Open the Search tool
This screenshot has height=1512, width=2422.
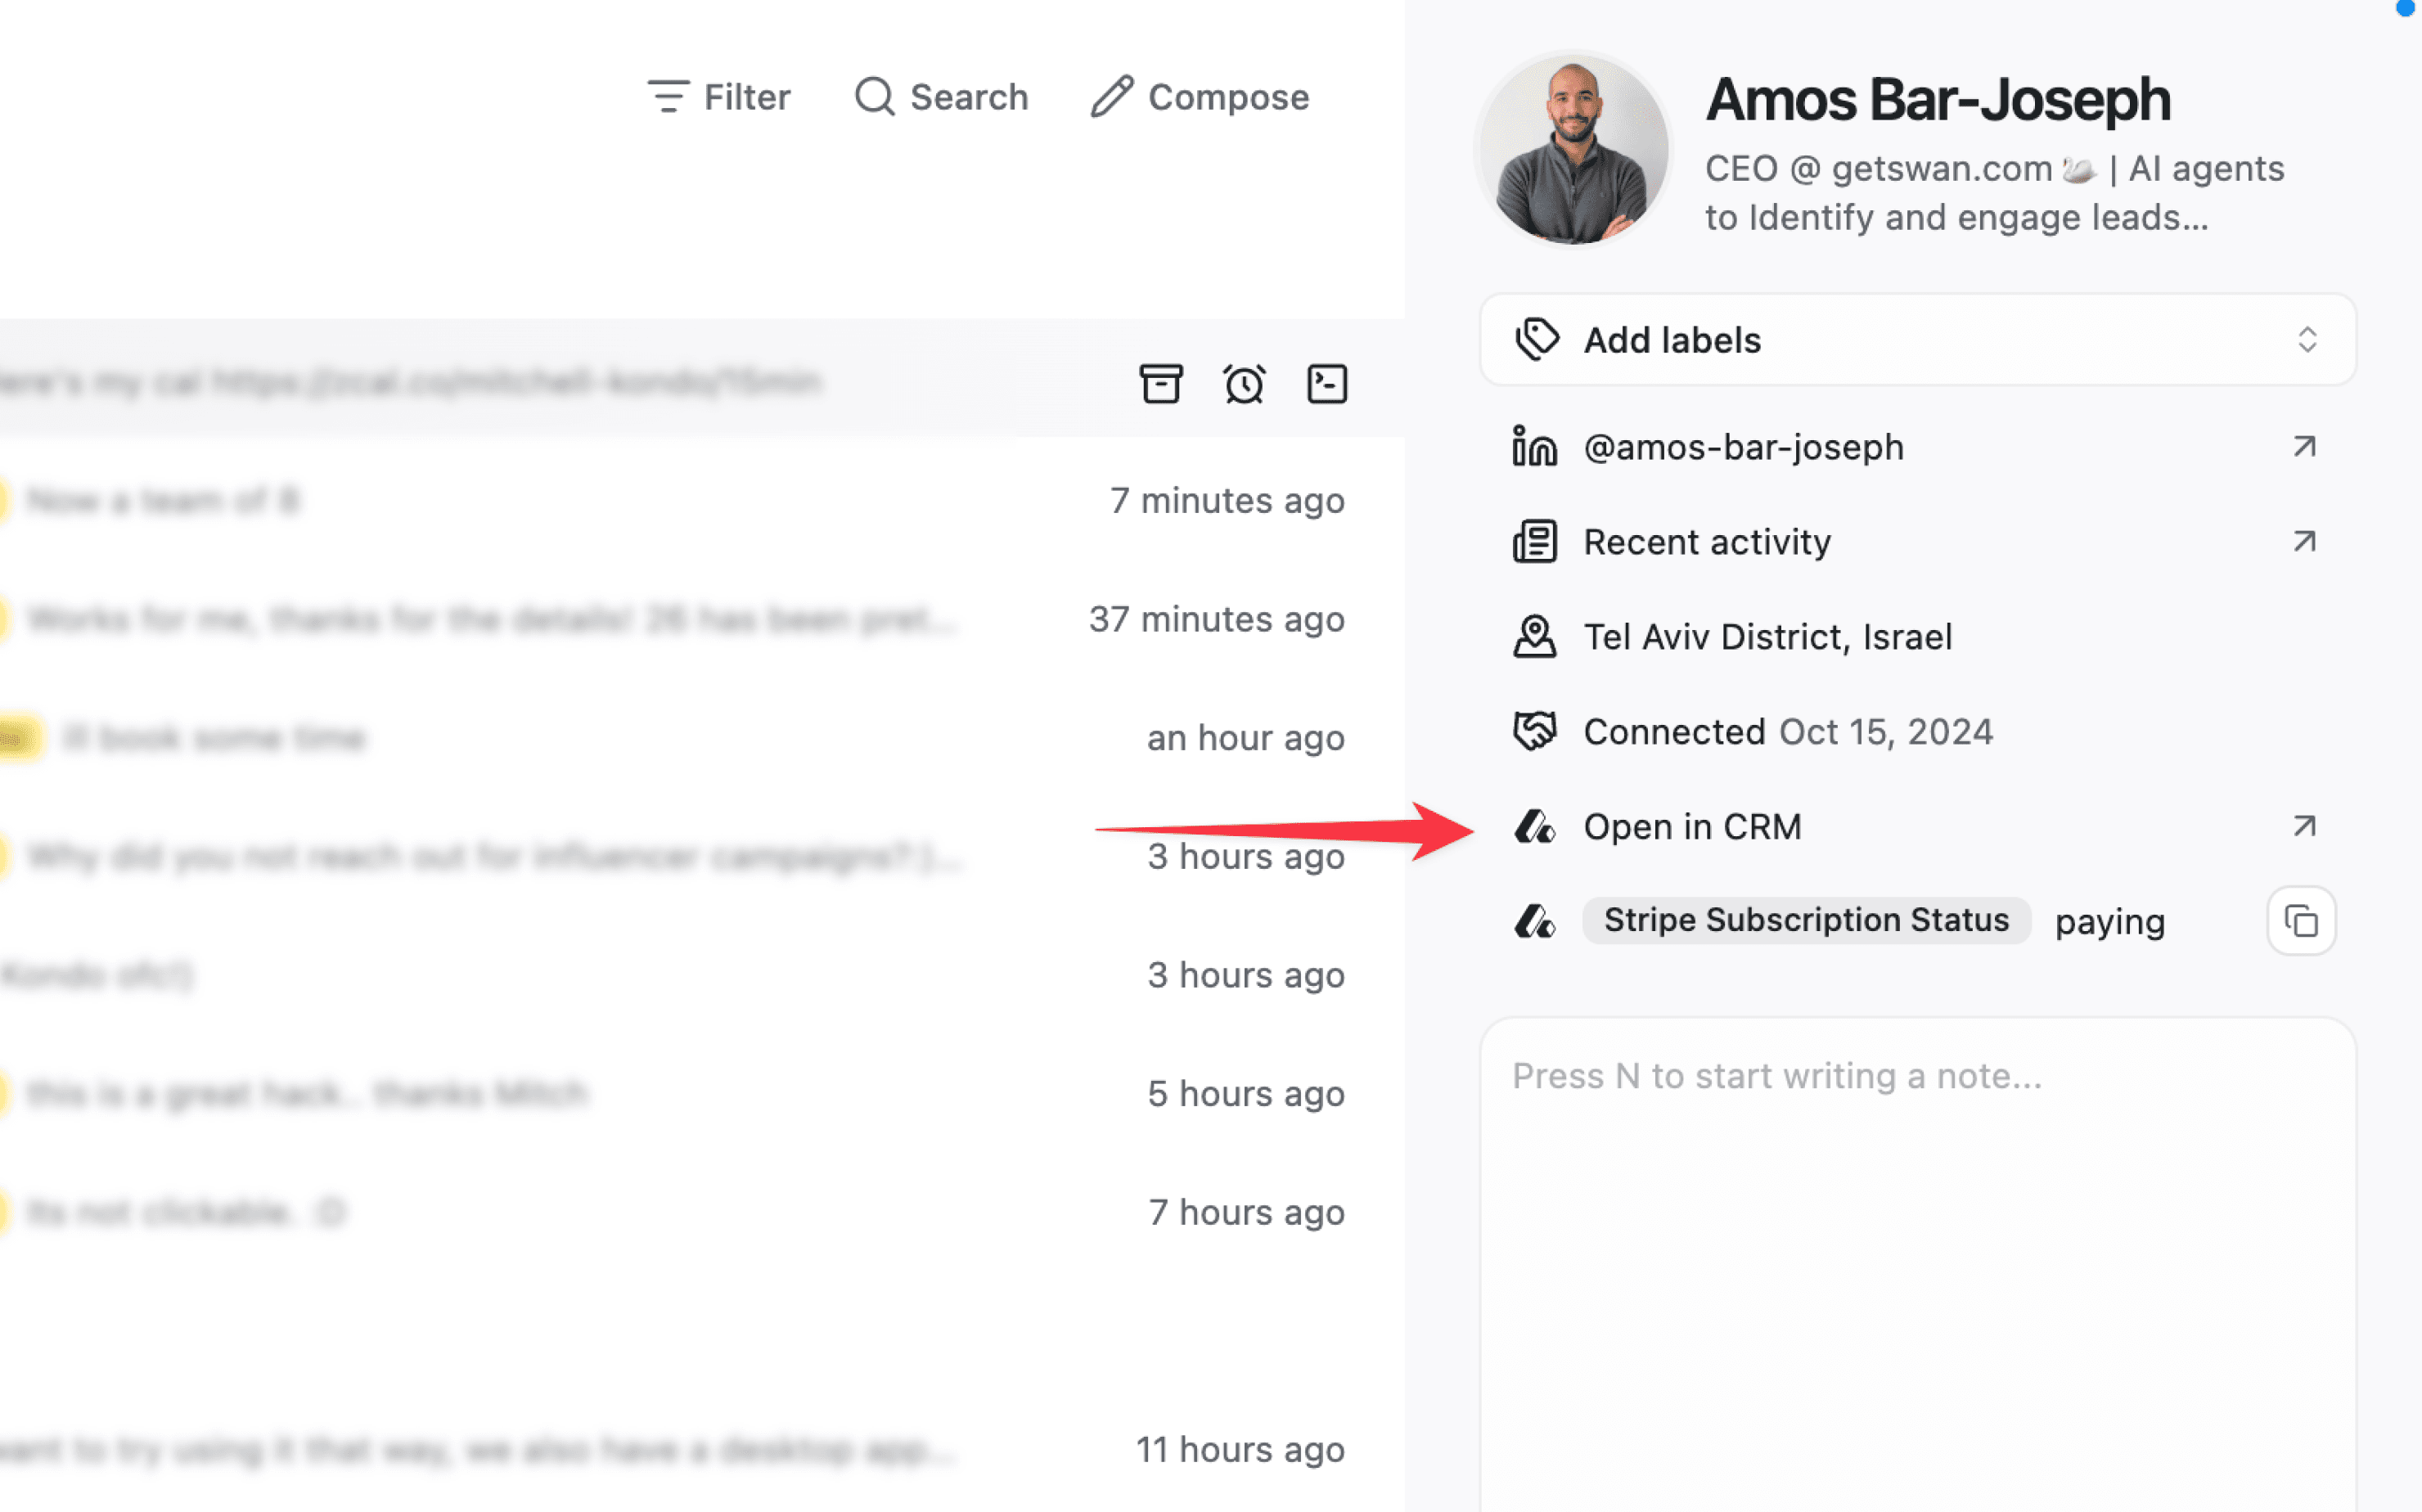pos(941,97)
